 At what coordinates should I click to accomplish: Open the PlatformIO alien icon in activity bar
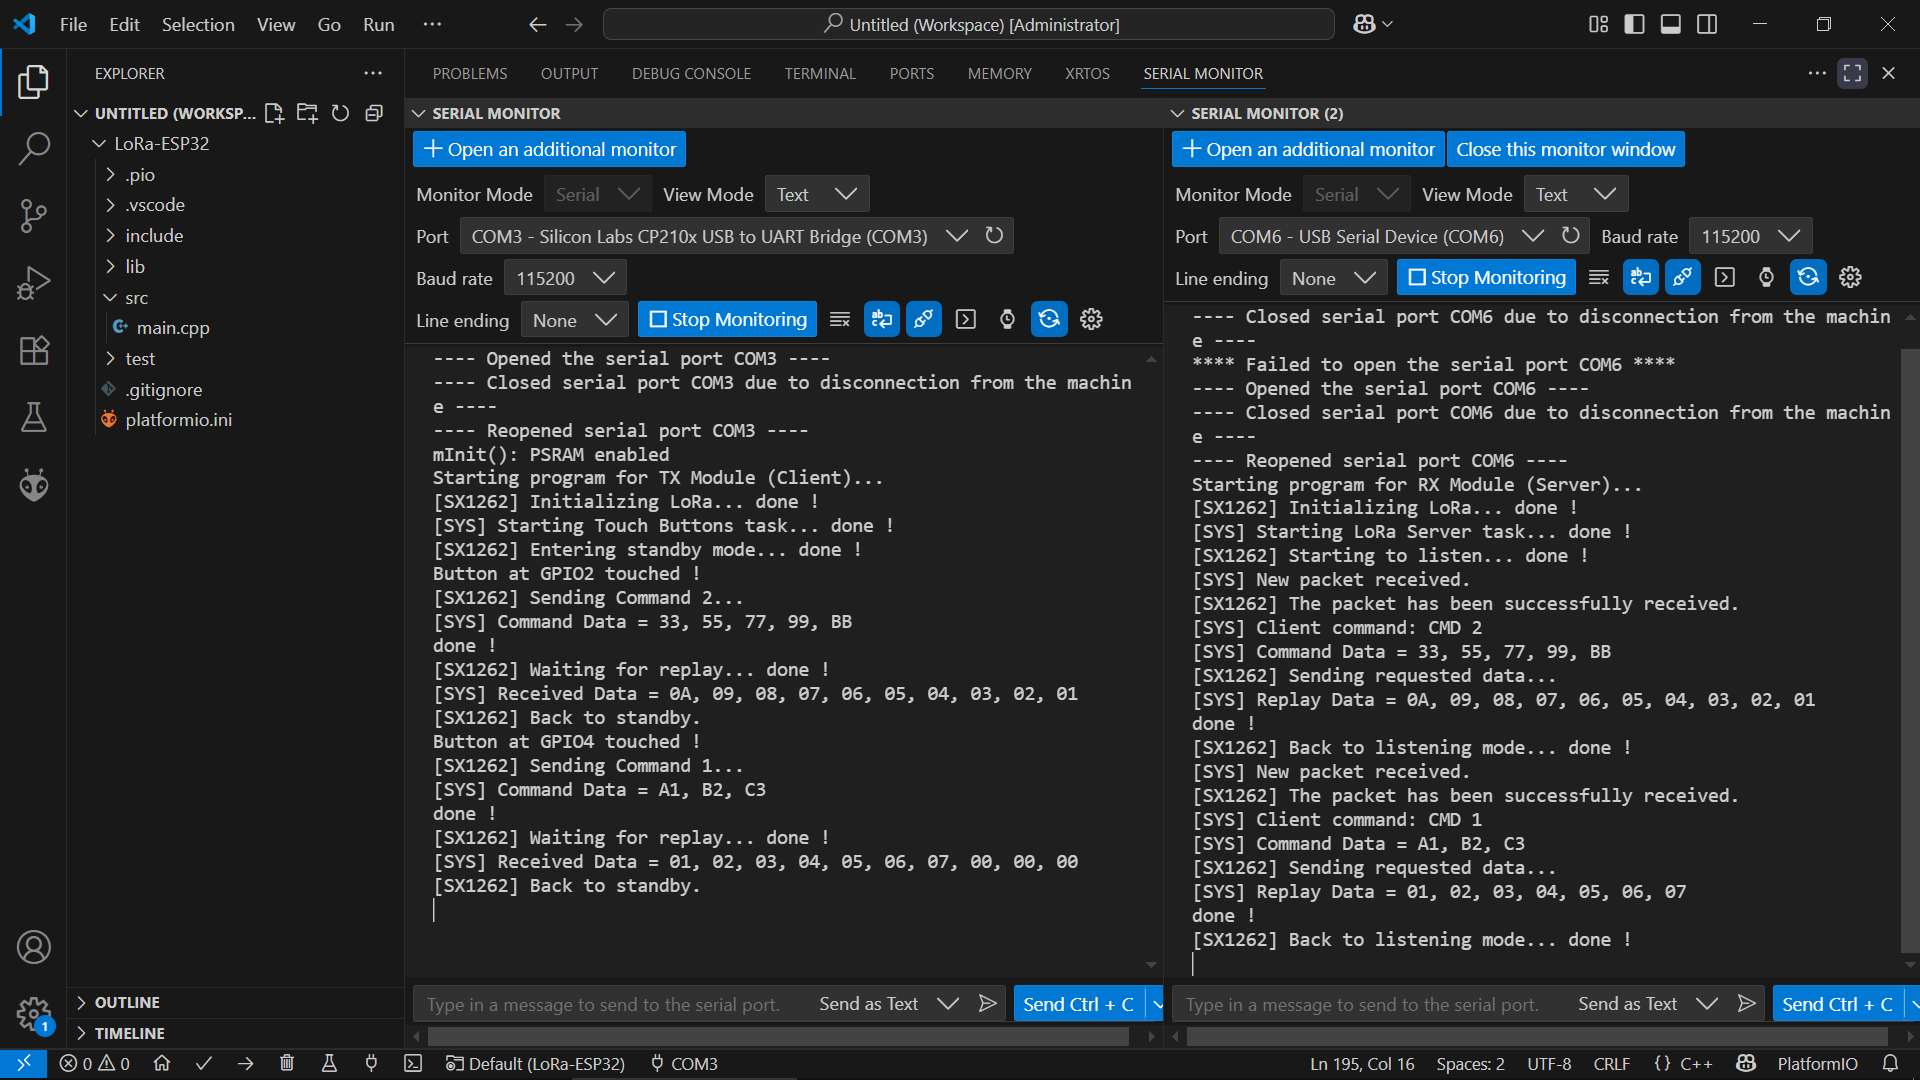[33, 486]
